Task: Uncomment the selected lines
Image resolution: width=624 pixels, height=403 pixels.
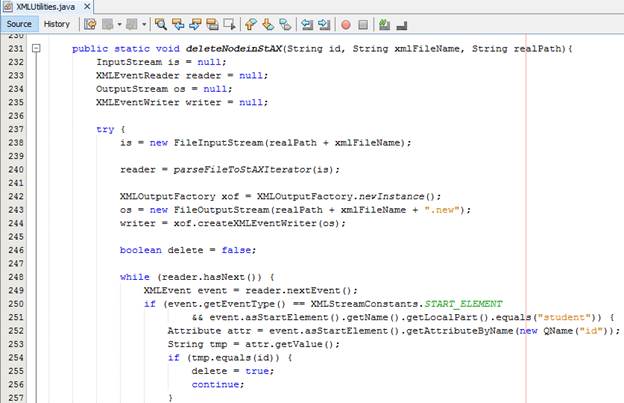Action: tap(402, 25)
